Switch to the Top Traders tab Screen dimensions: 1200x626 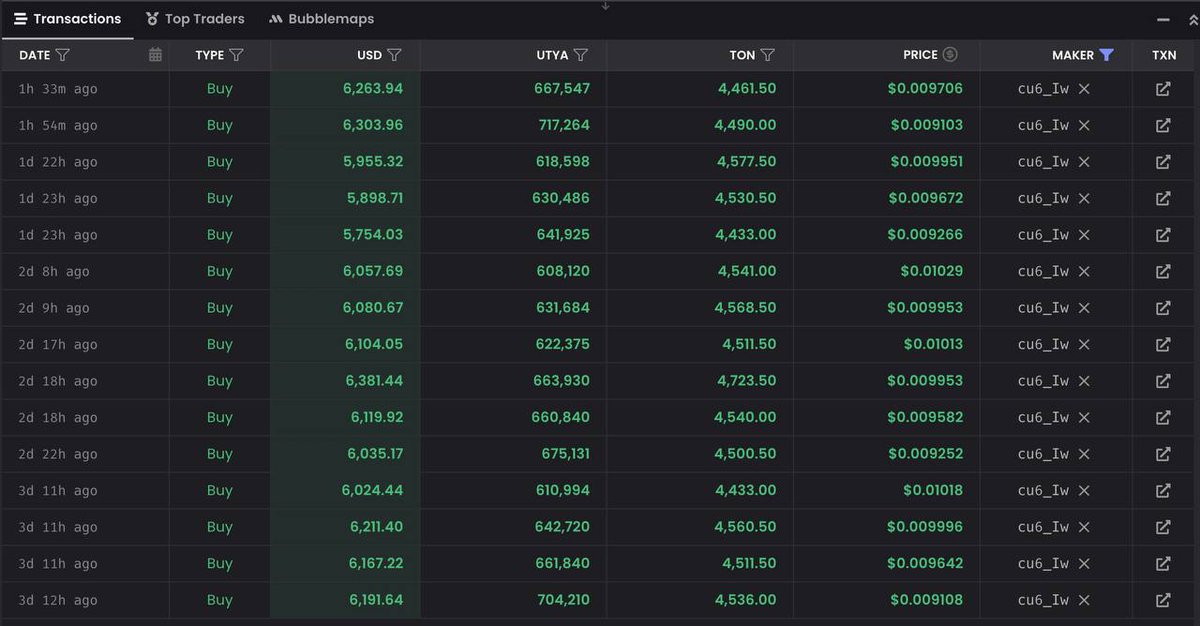click(x=195, y=19)
